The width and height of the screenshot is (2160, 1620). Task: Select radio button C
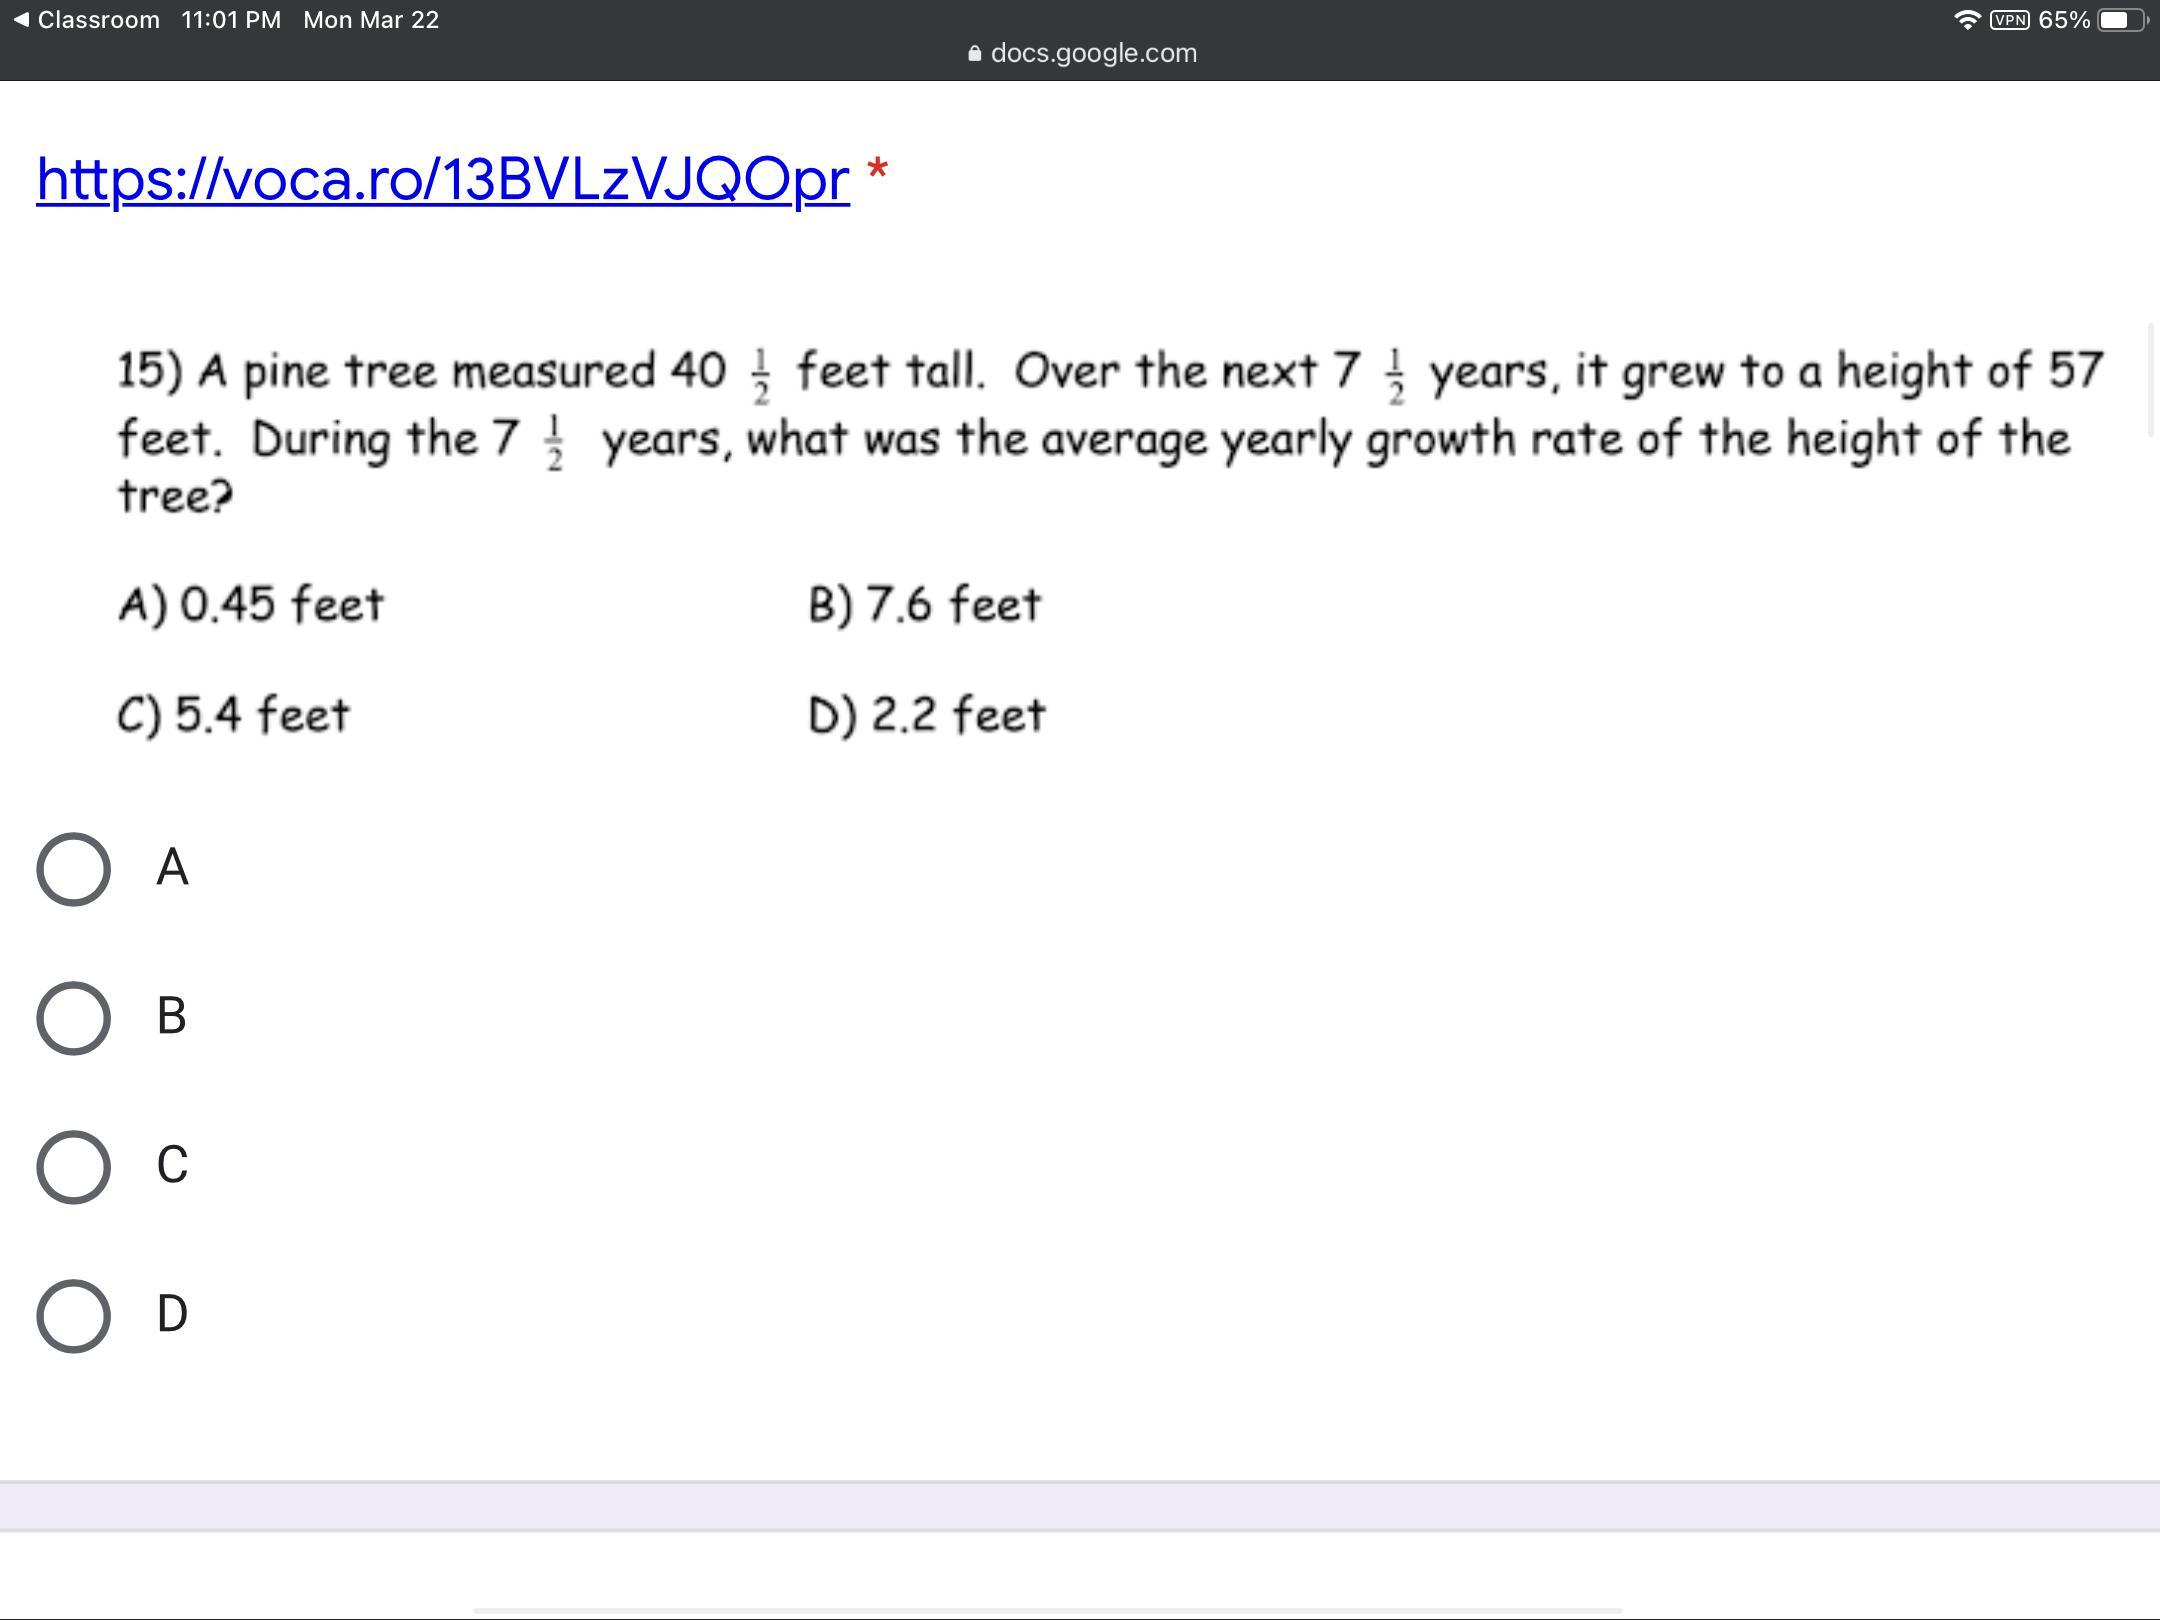click(x=73, y=1167)
